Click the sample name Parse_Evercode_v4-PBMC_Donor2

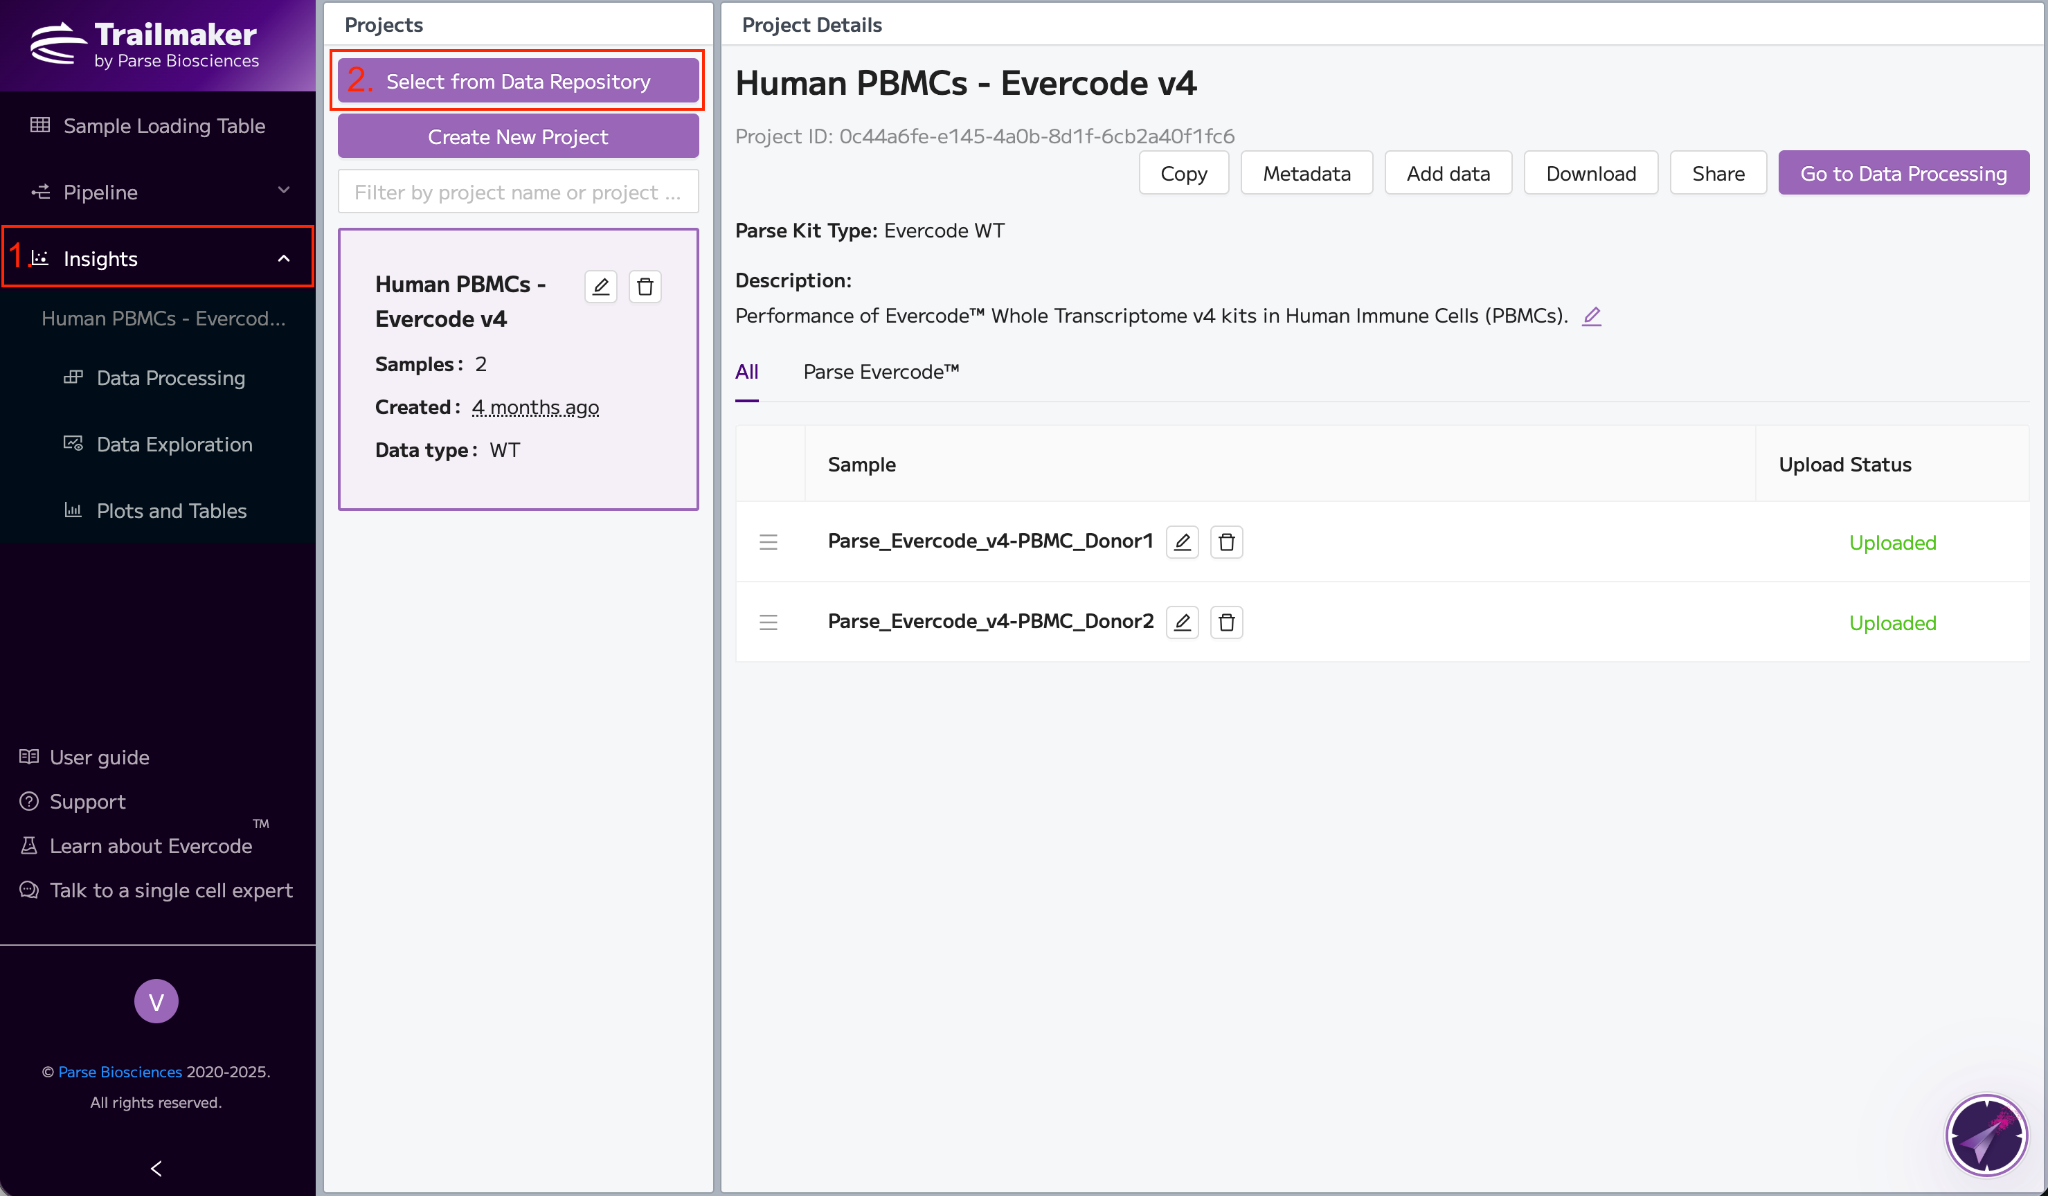click(x=990, y=621)
